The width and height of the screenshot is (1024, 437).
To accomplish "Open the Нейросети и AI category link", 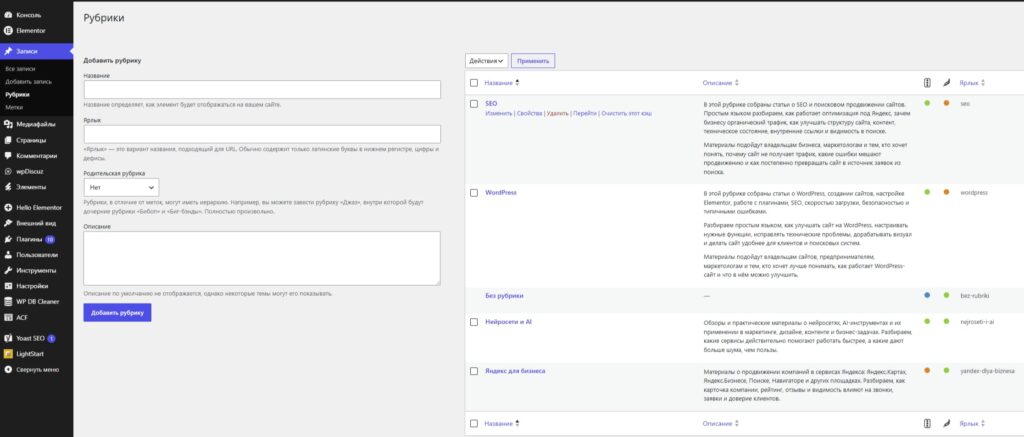I will (x=509, y=322).
